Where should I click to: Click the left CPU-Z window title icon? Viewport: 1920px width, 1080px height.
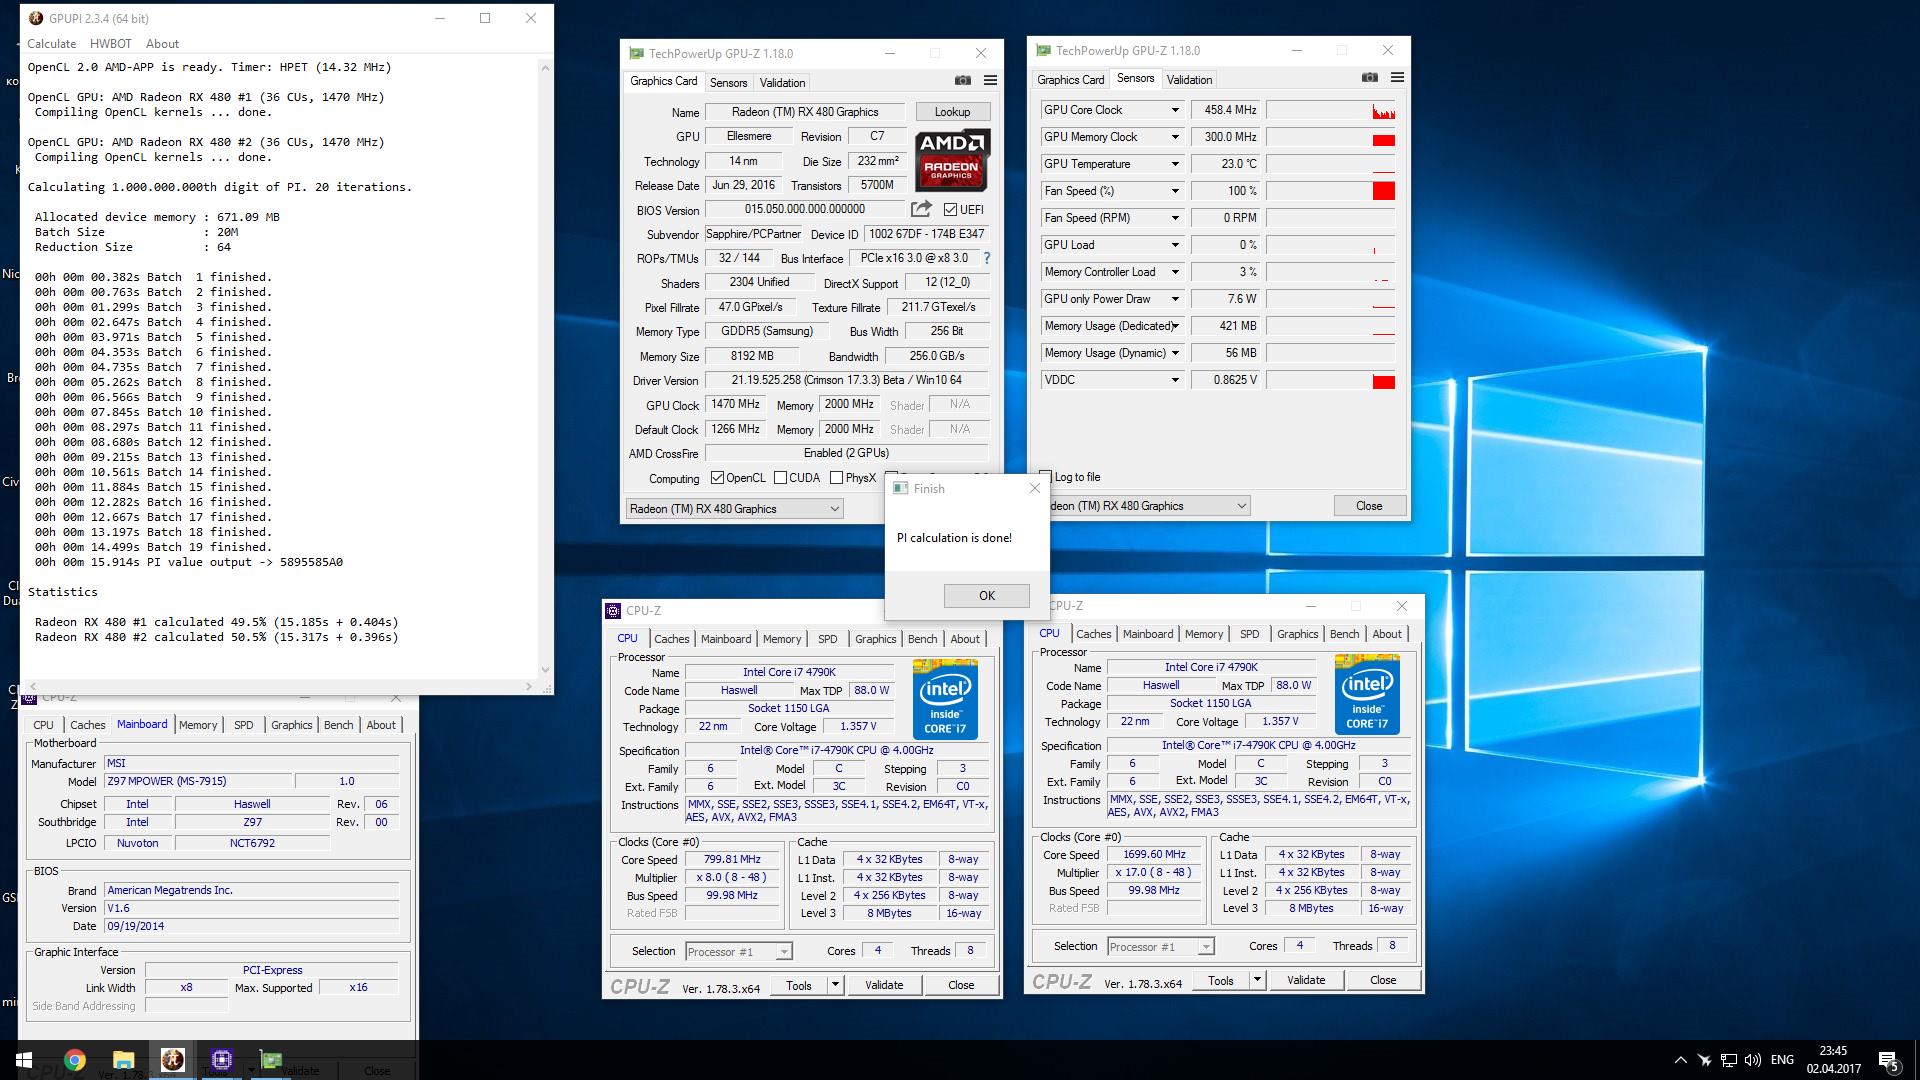tap(613, 610)
